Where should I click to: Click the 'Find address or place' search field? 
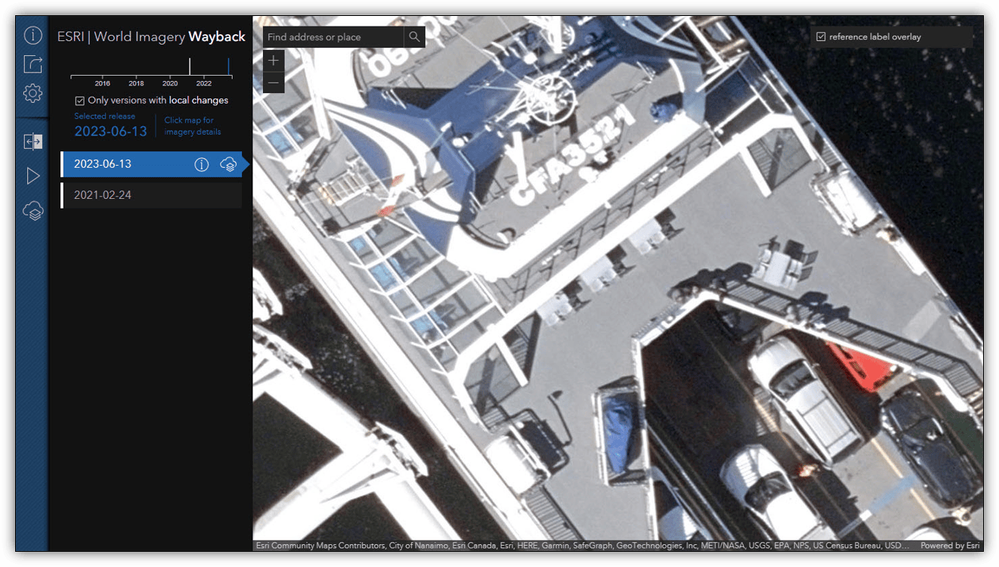[333, 37]
